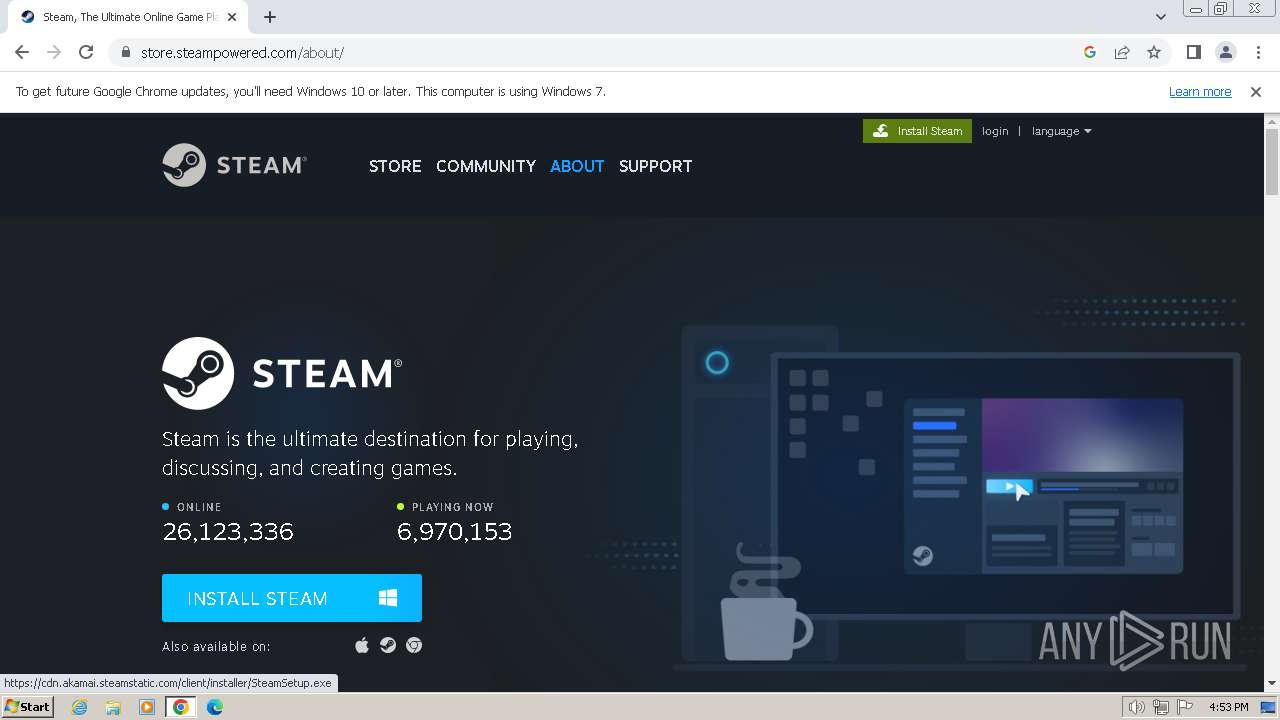Image resolution: width=1280 pixels, height=720 pixels.
Task: Share this page using the share icon
Action: (1122, 52)
